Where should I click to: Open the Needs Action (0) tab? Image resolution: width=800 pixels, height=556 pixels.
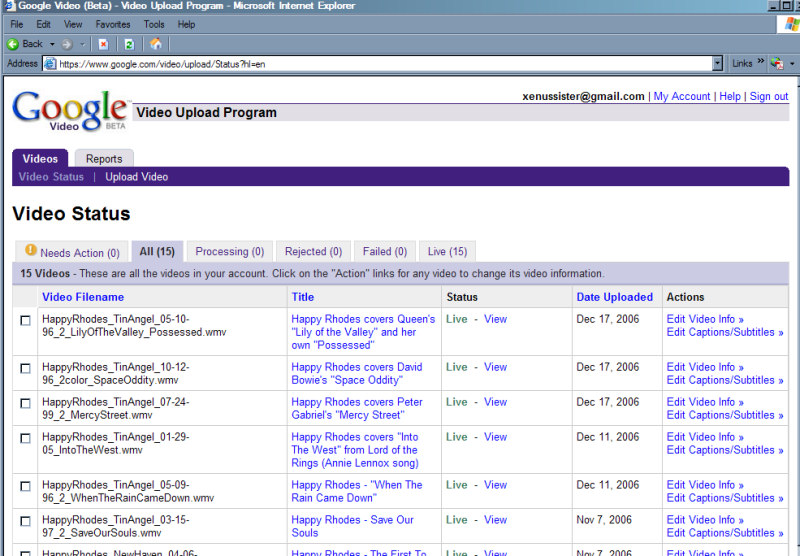pyautogui.click(x=72, y=252)
